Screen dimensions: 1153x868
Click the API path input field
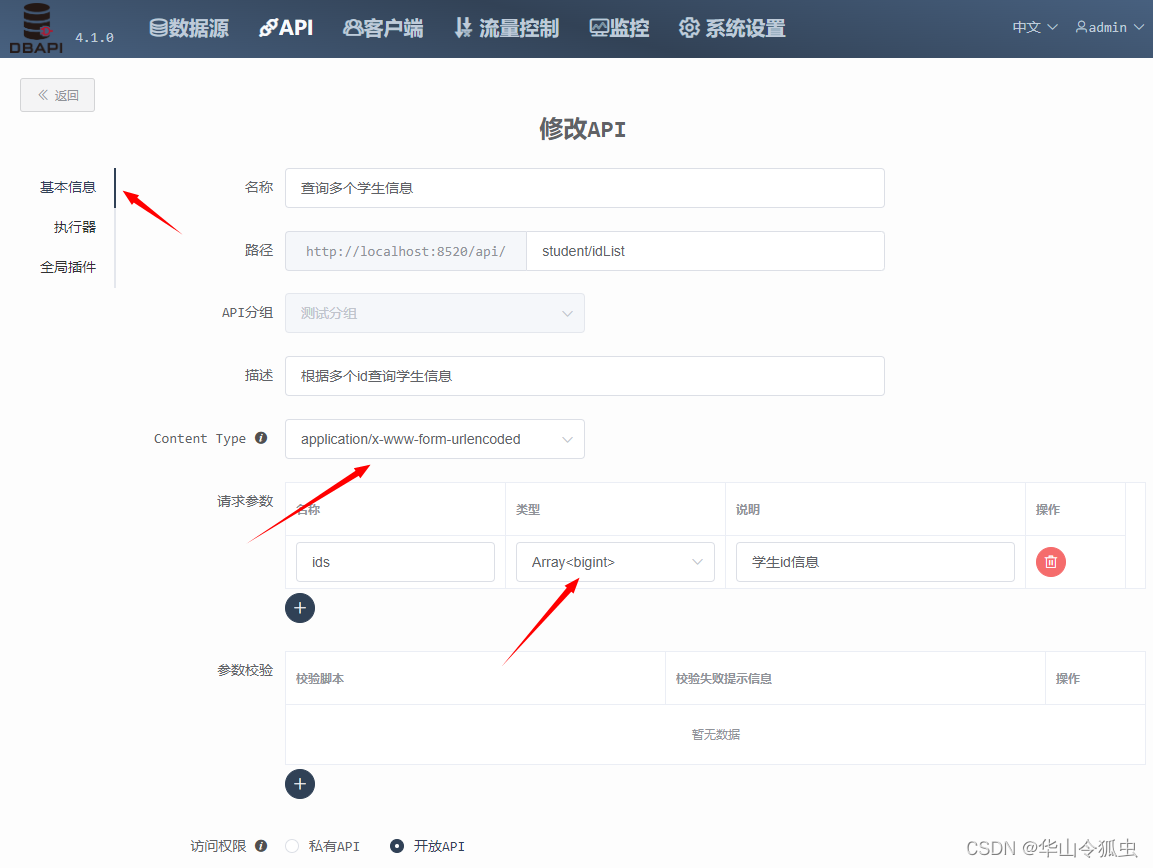coord(705,251)
